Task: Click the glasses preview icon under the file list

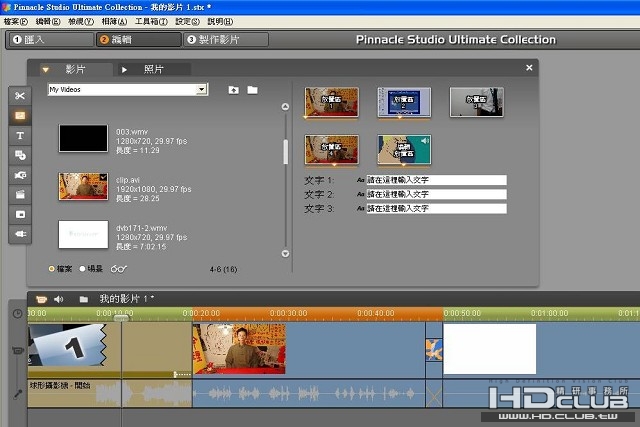Action: click(x=119, y=269)
